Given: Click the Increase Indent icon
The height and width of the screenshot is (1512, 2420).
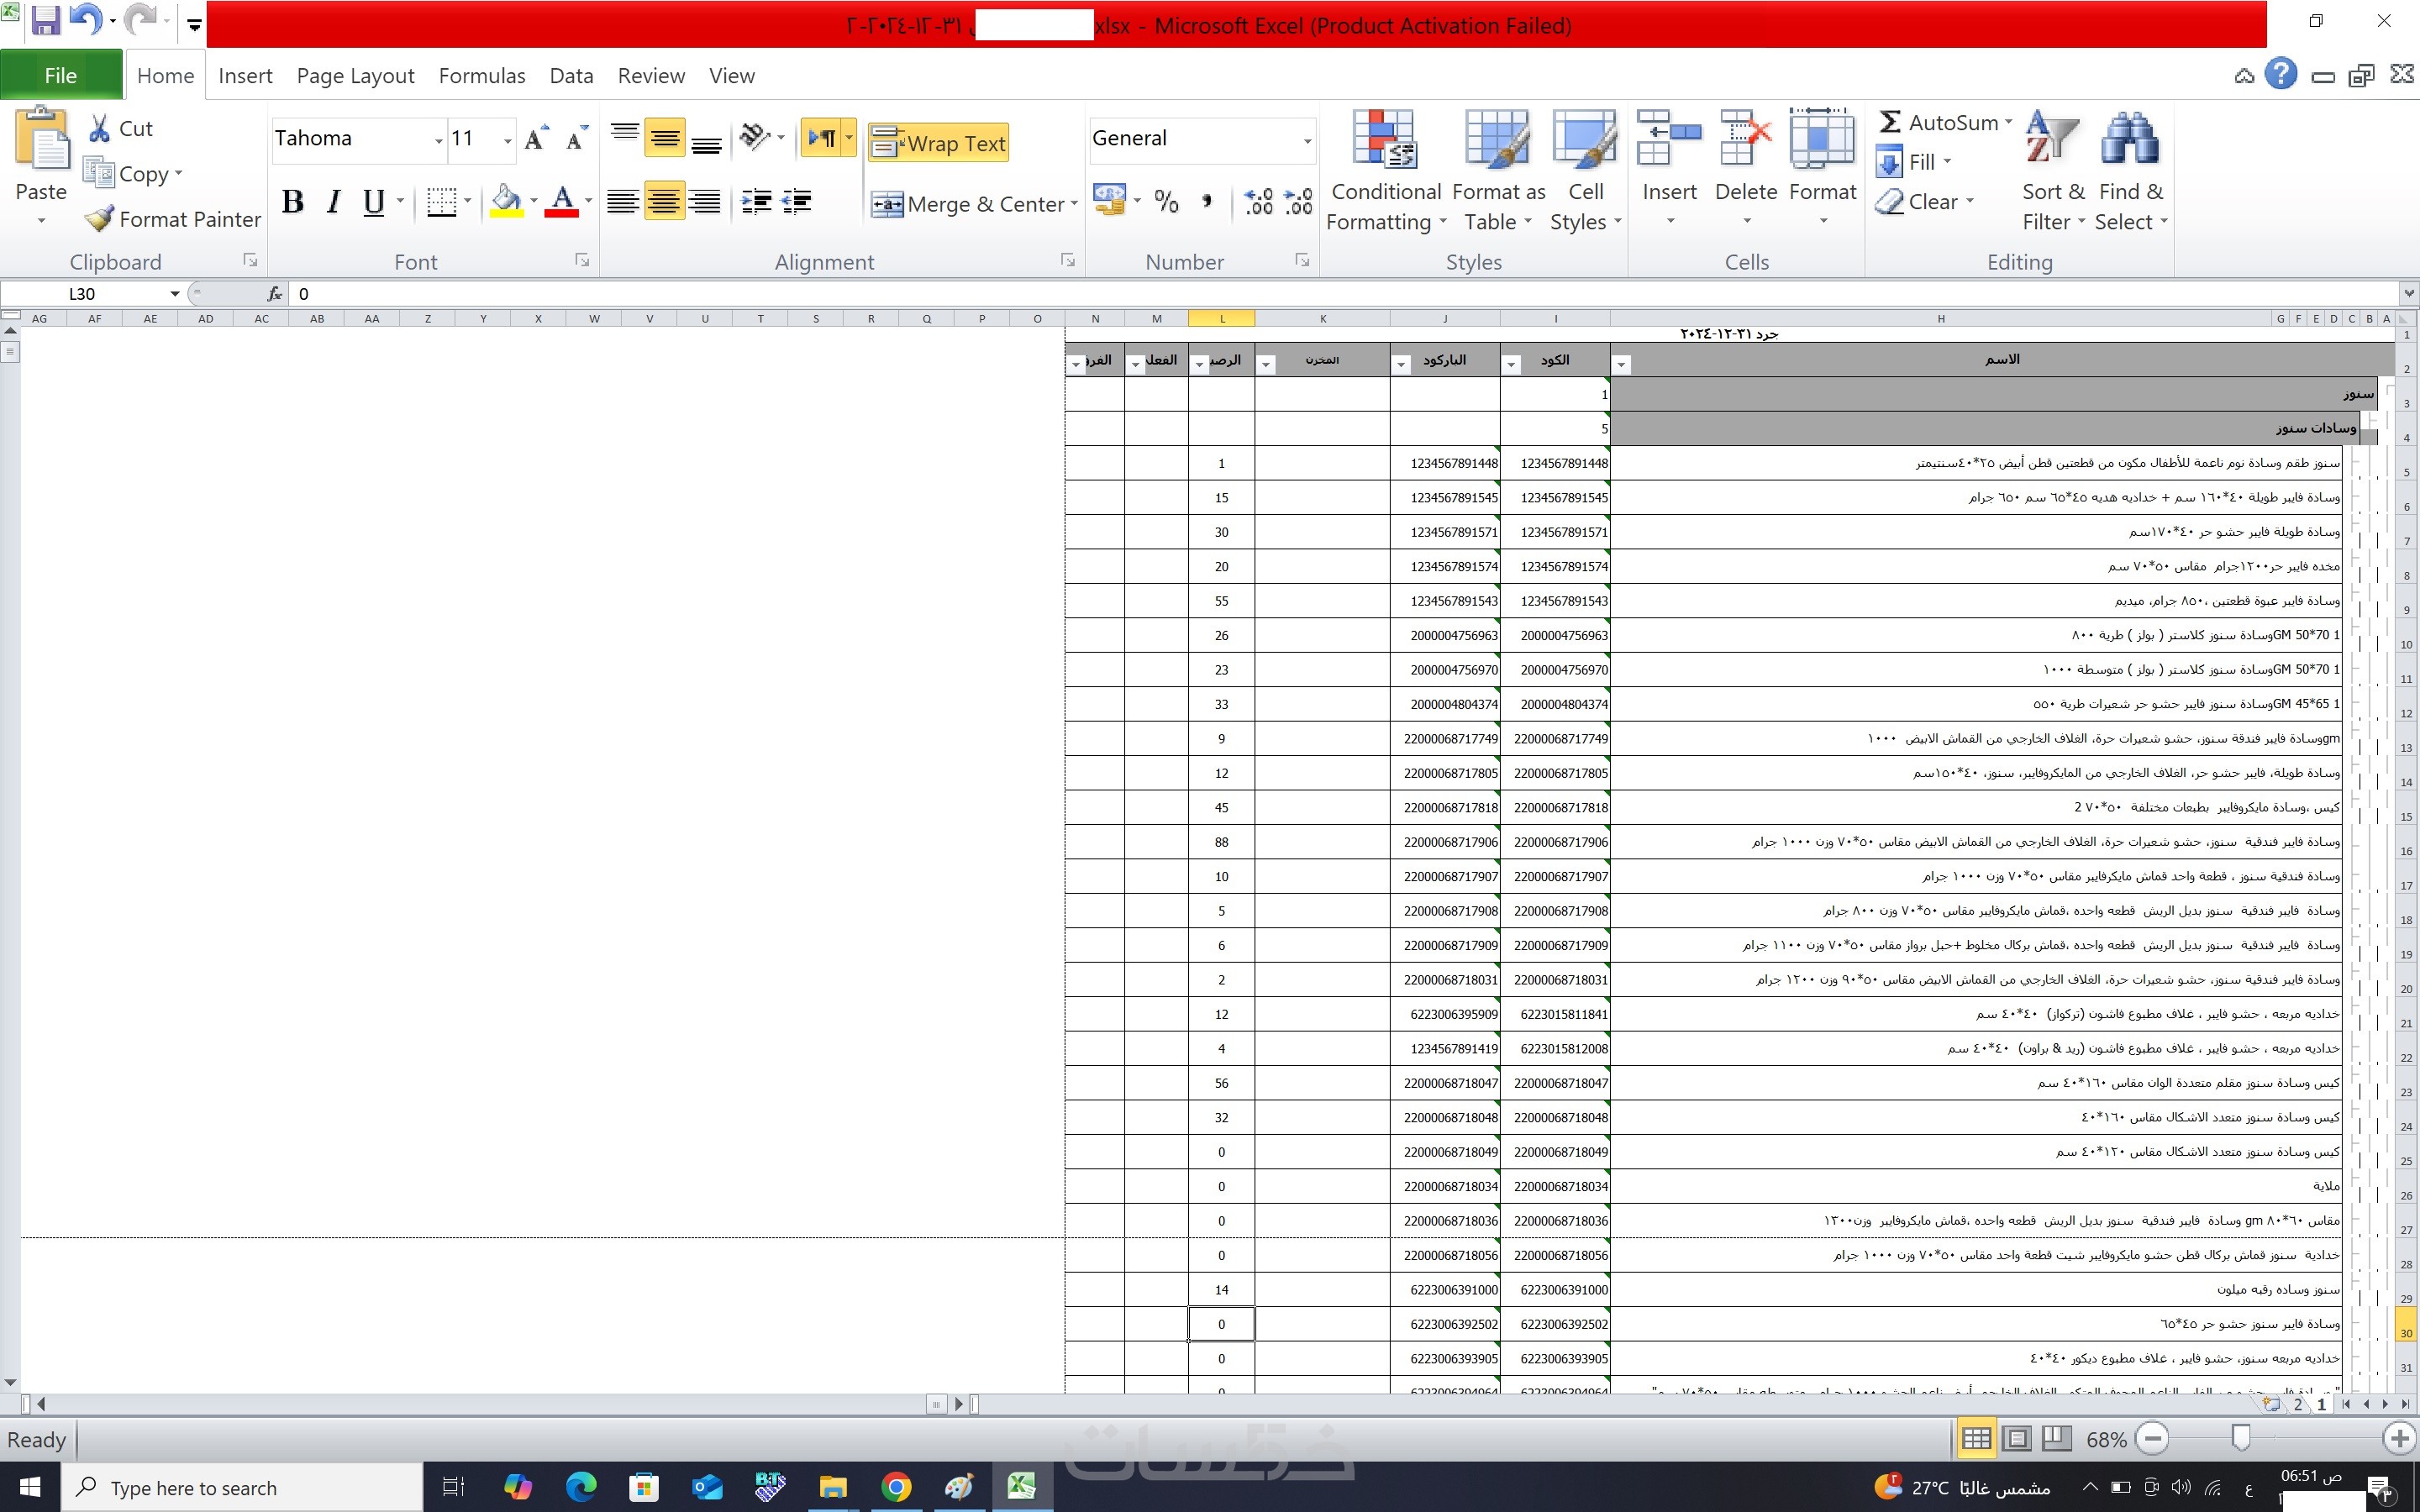Looking at the screenshot, I should pos(797,202).
